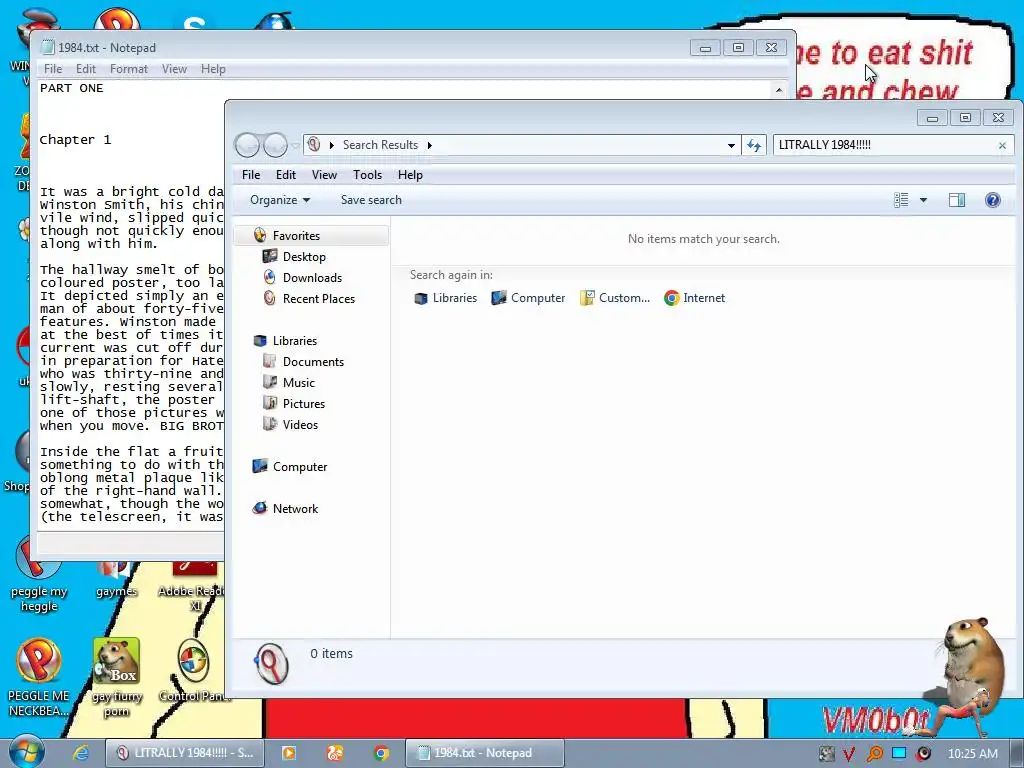
Task: Switch to LITRALLY 1984 search taskbar button
Action: tap(185, 753)
